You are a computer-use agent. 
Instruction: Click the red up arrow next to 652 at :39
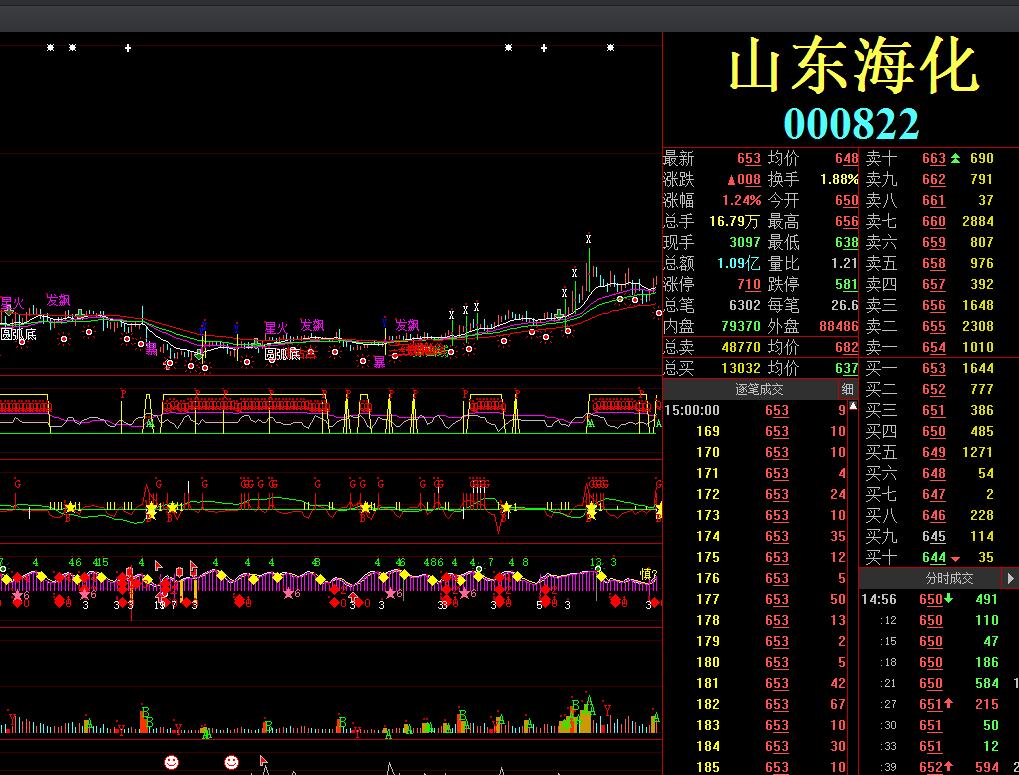(x=949, y=767)
